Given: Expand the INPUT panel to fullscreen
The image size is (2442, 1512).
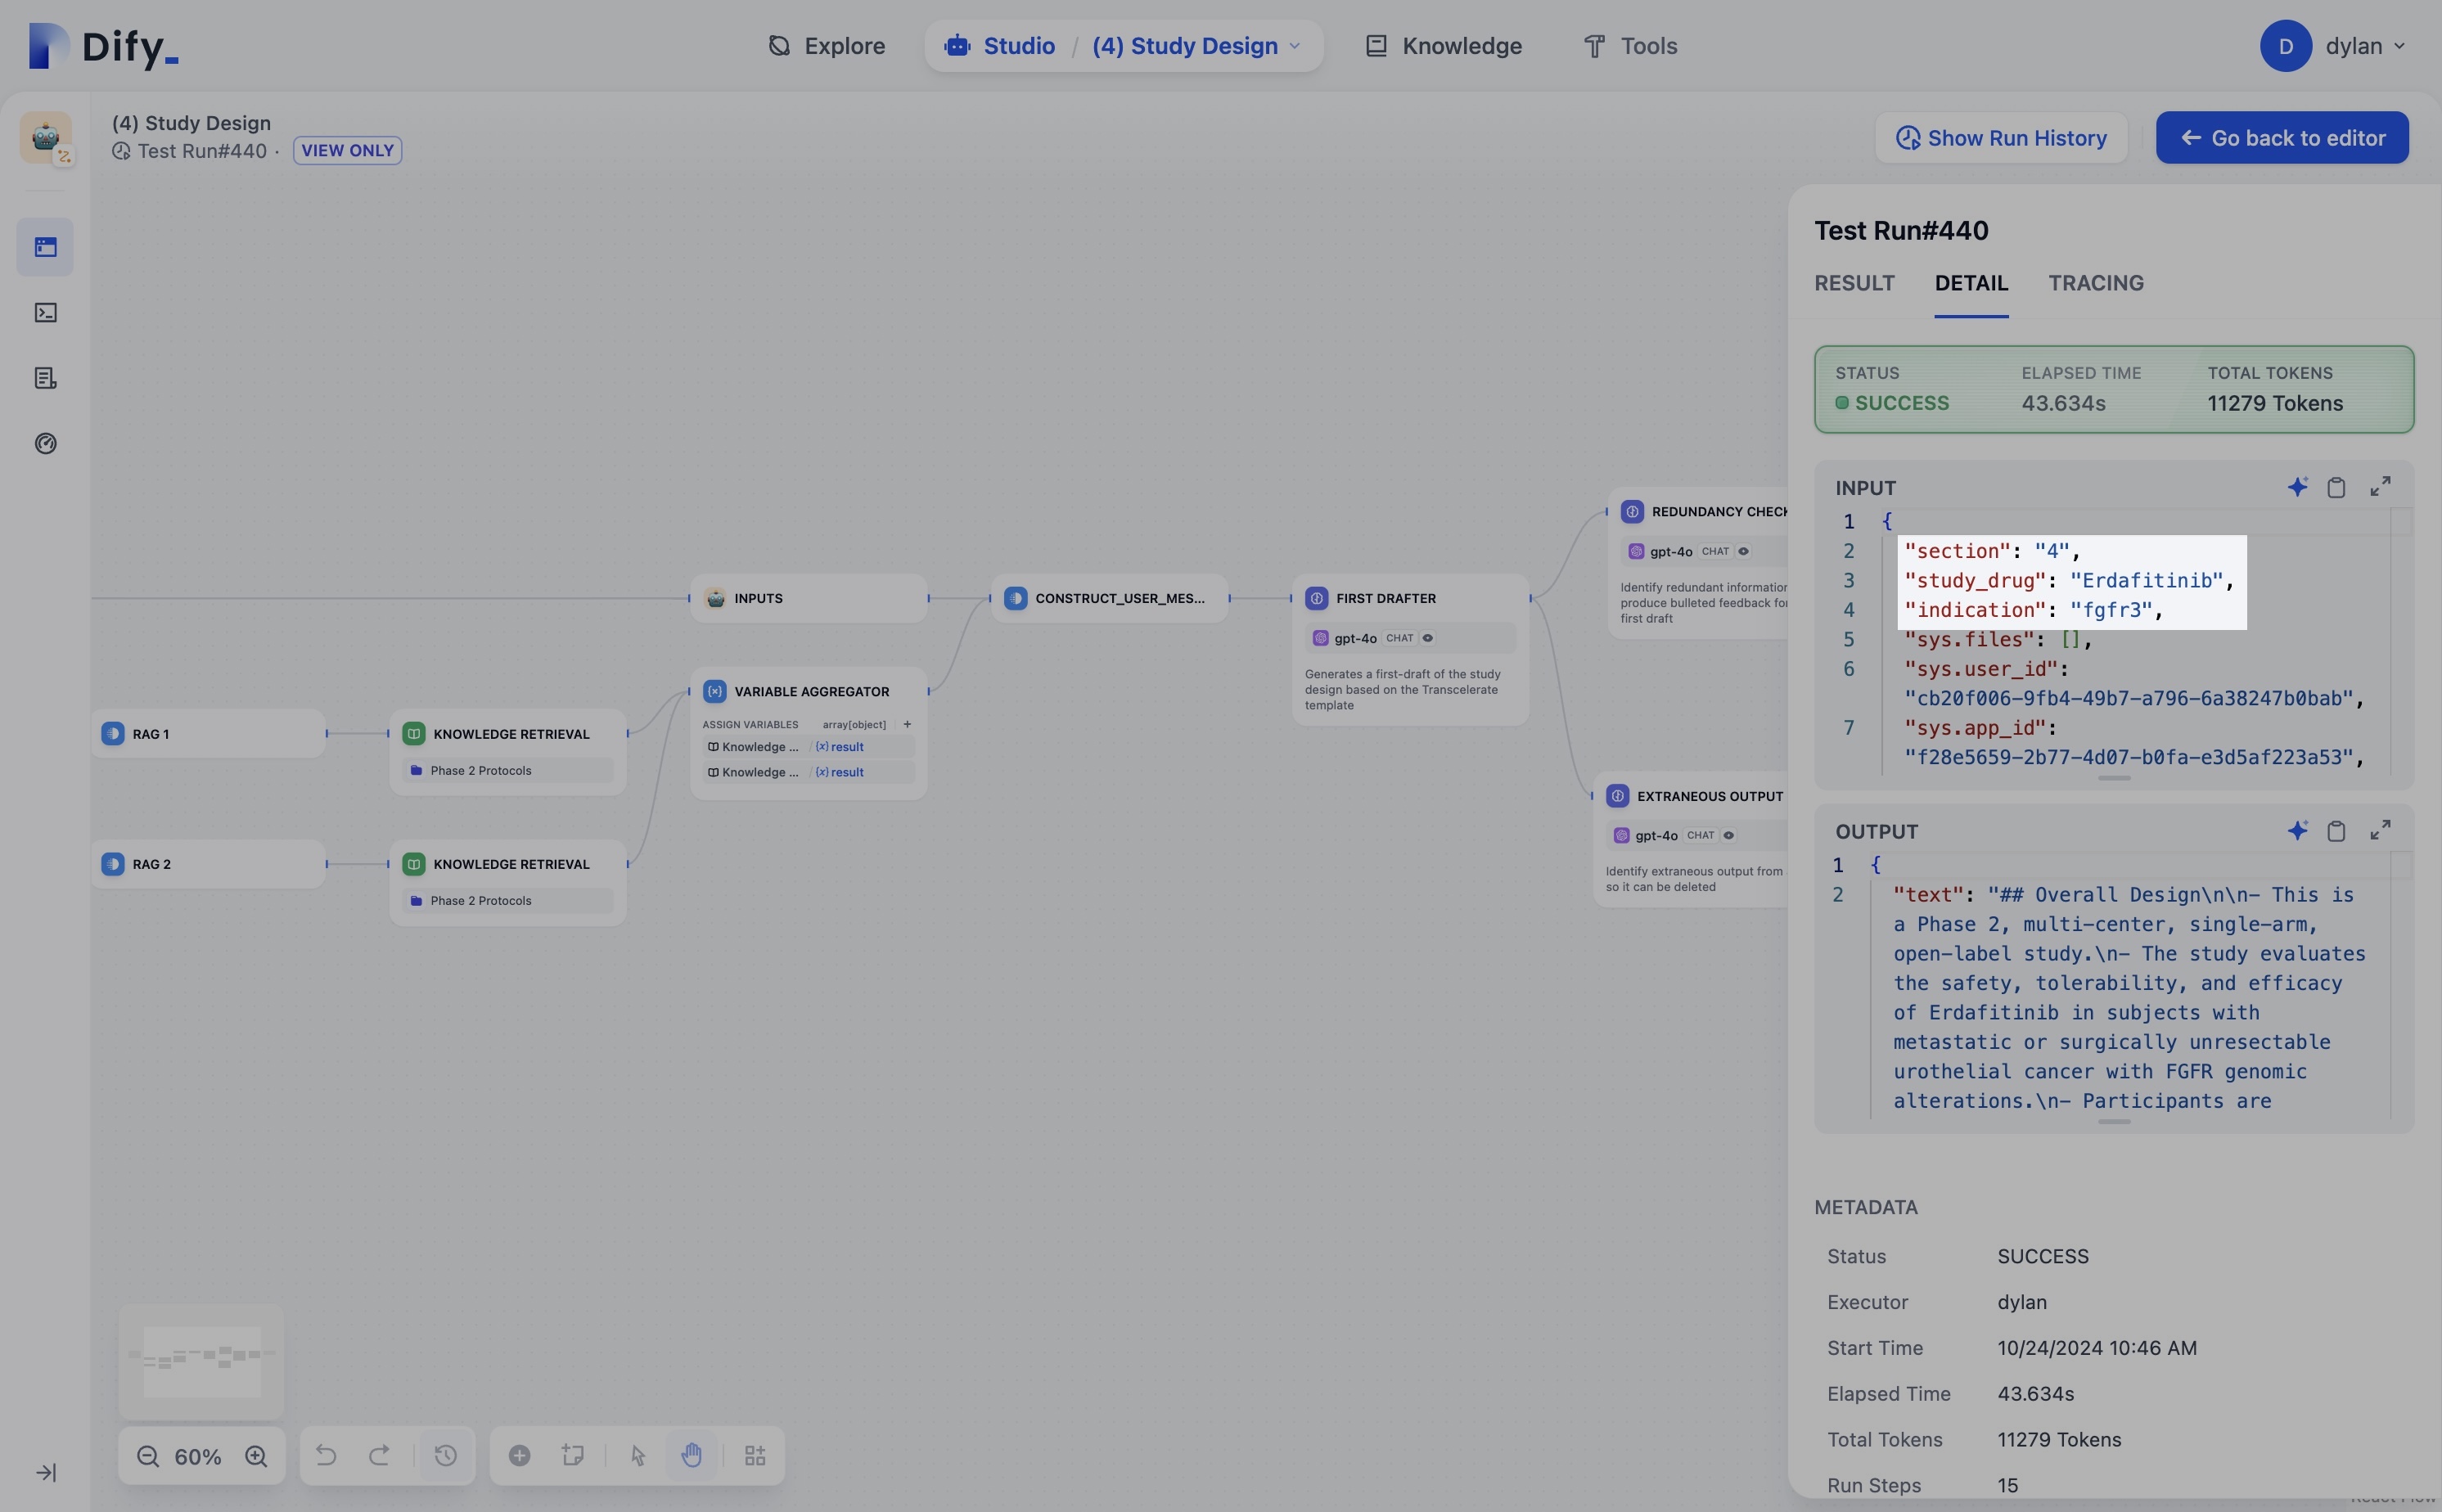Looking at the screenshot, I should click(x=2380, y=487).
